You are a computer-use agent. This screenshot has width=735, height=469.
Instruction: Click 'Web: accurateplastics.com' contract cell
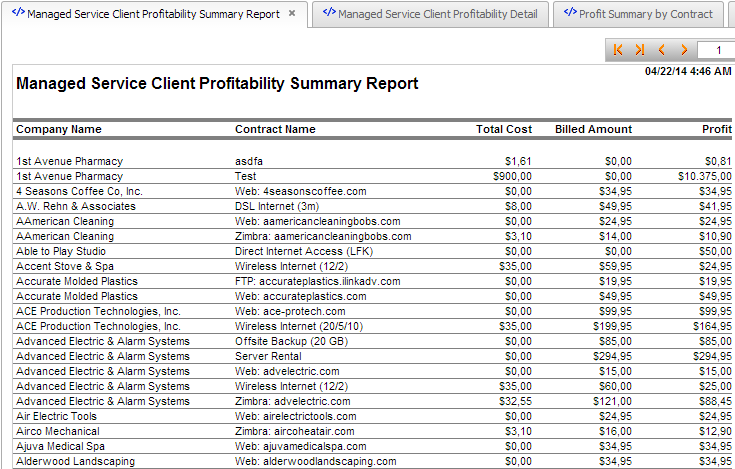(300, 296)
